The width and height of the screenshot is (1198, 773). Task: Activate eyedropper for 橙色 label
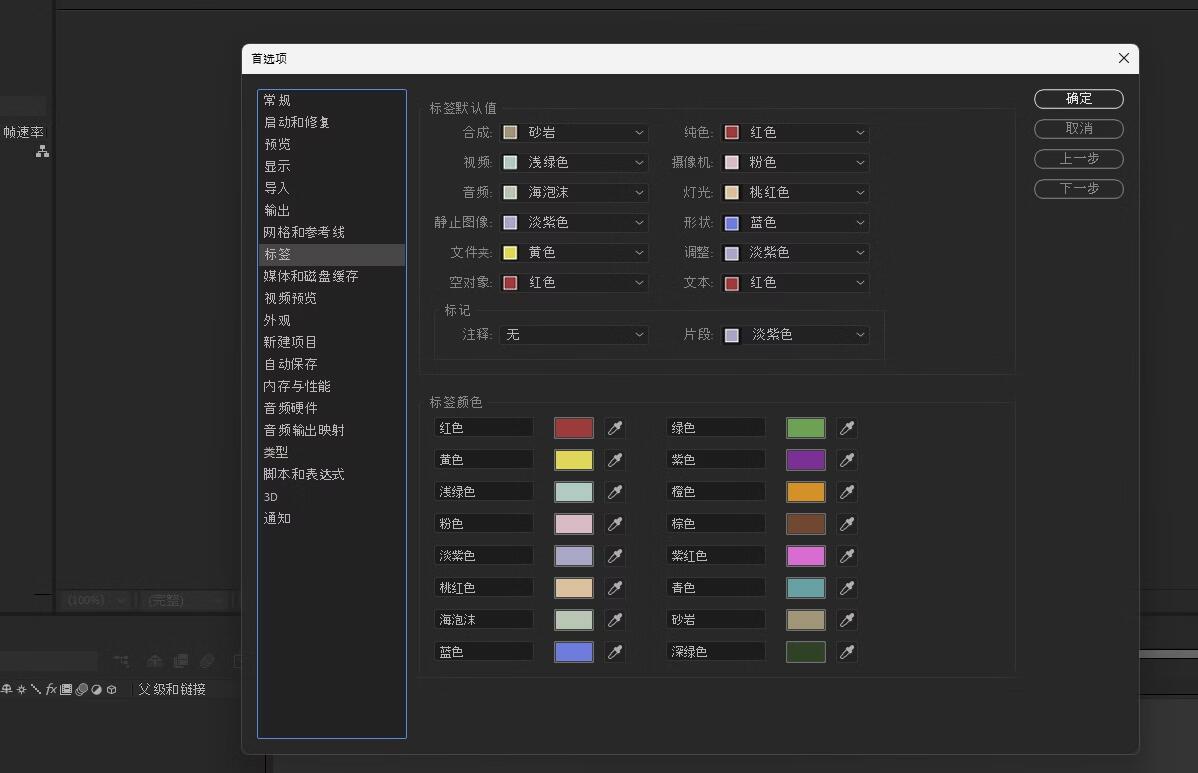[x=847, y=492]
